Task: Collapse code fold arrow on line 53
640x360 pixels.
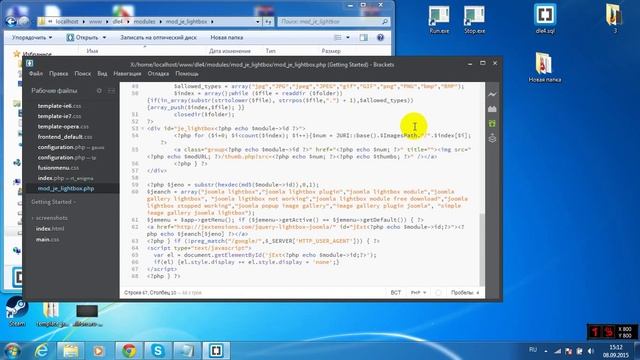Action: click(x=142, y=129)
